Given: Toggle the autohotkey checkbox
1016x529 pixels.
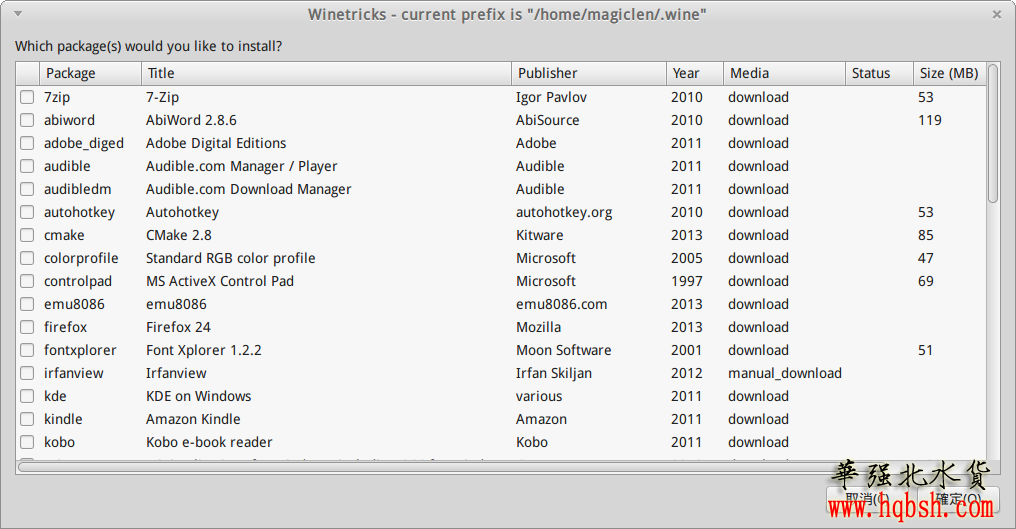Looking at the screenshot, I should [x=27, y=212].
